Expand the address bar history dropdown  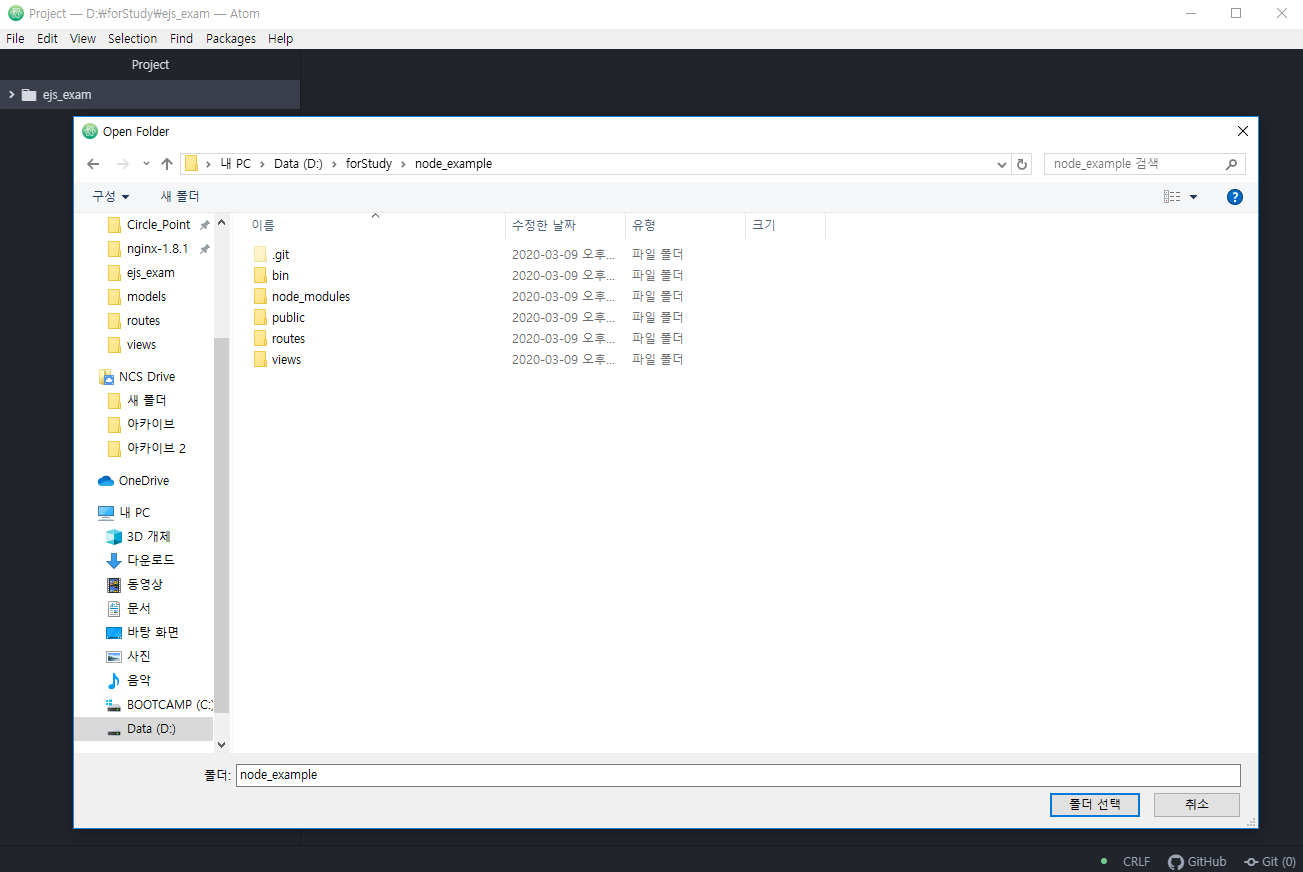1003,164
